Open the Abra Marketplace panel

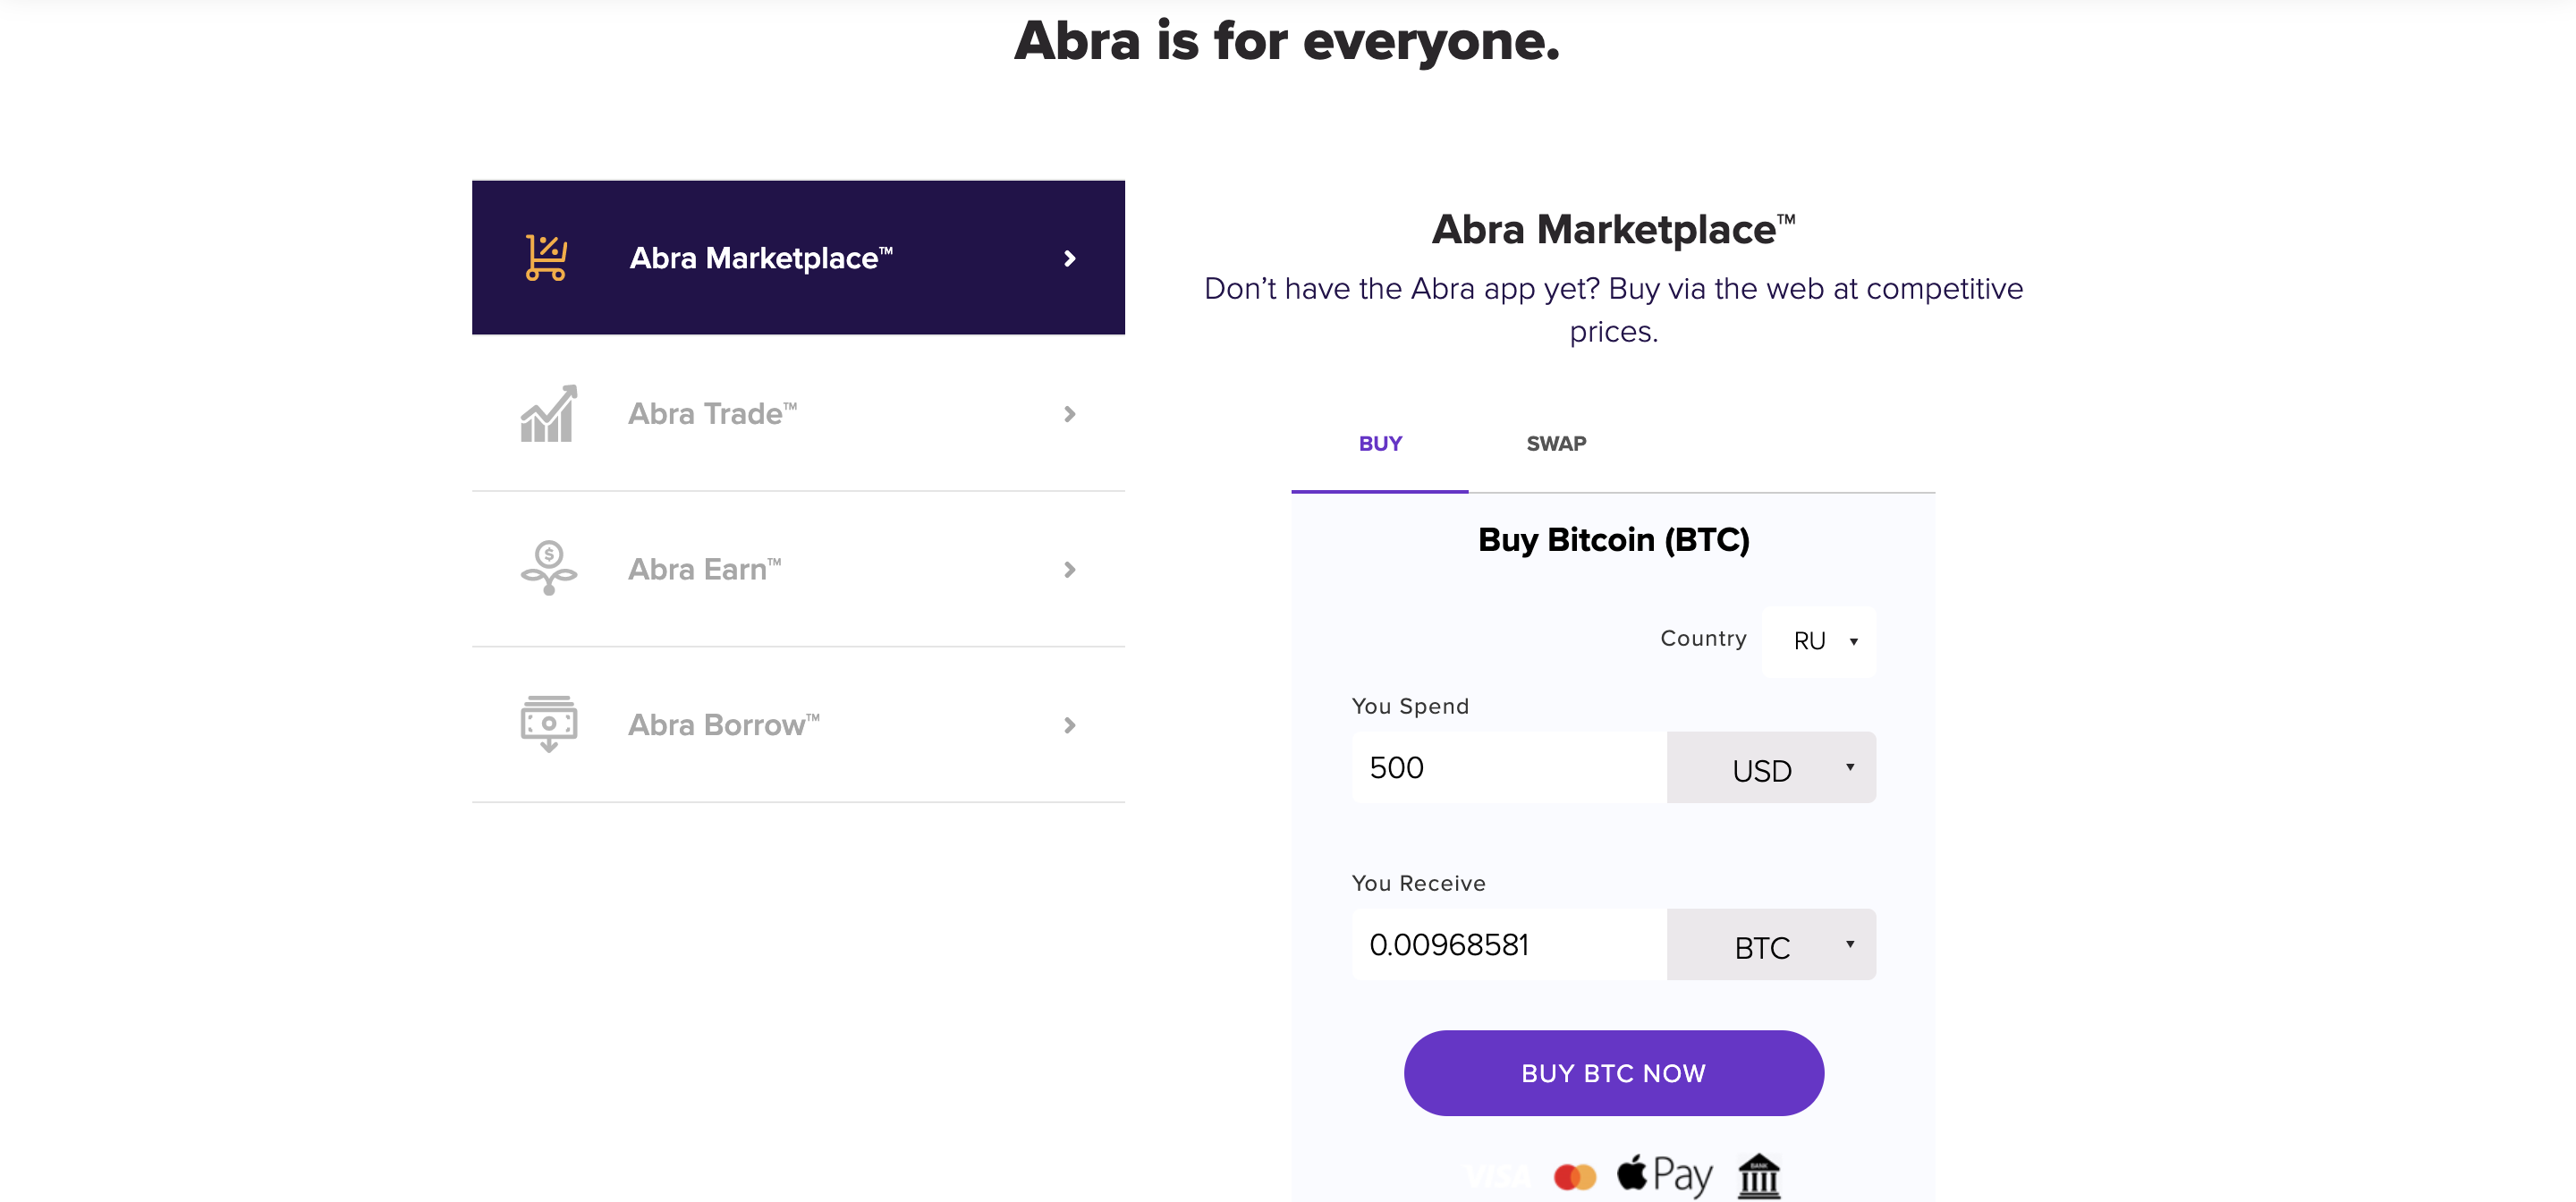pos(798,257)
